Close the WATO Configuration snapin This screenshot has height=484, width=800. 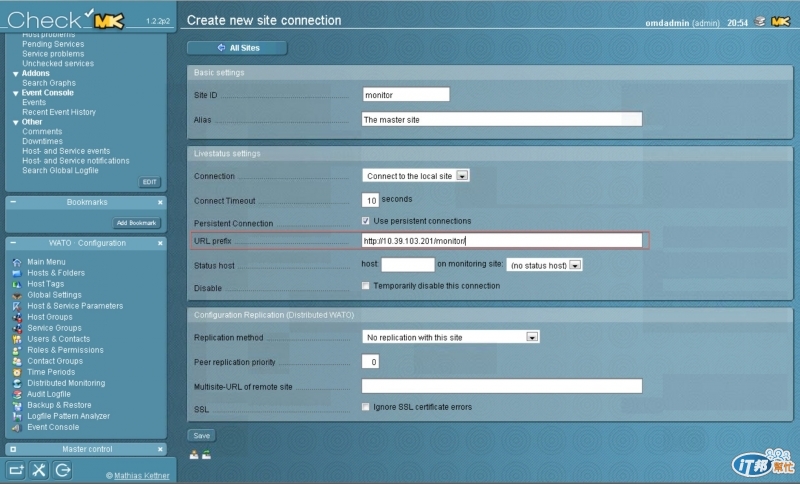pyautogui.click(x=160, y=243)
